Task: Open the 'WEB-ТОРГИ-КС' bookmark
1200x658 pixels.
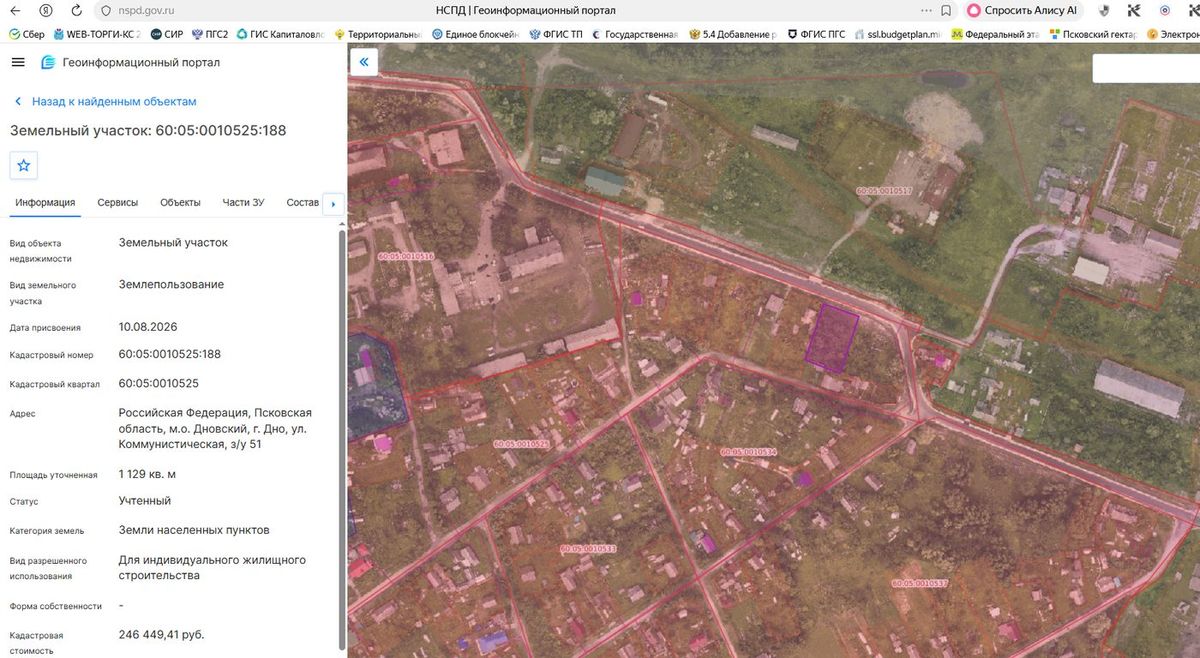Action: [x=96, y=34]
